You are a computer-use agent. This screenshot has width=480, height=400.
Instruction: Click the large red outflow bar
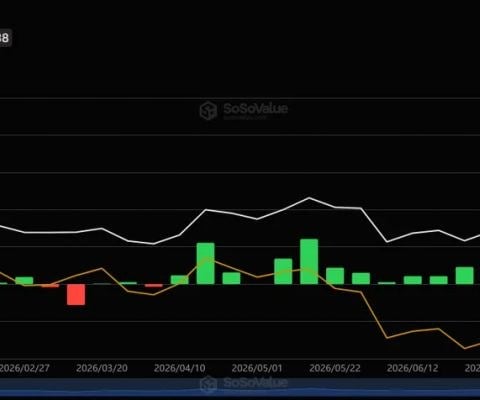tap(76, 294)
